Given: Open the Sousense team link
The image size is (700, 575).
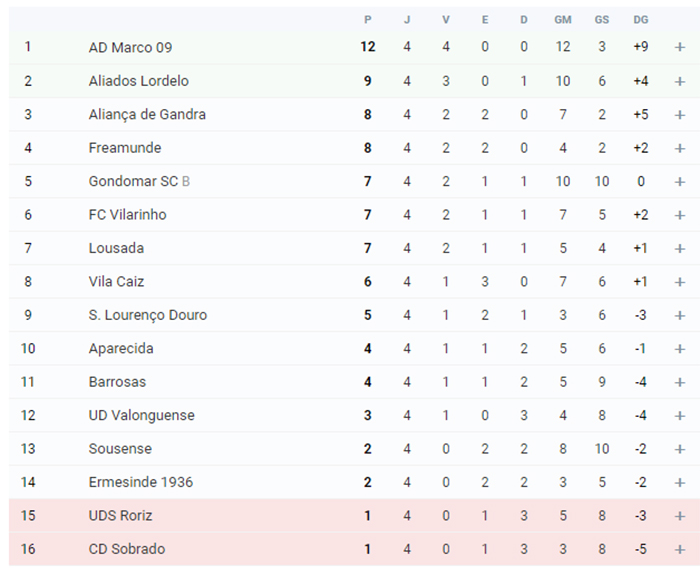Looking at the screenshot, I should (120, 449).
